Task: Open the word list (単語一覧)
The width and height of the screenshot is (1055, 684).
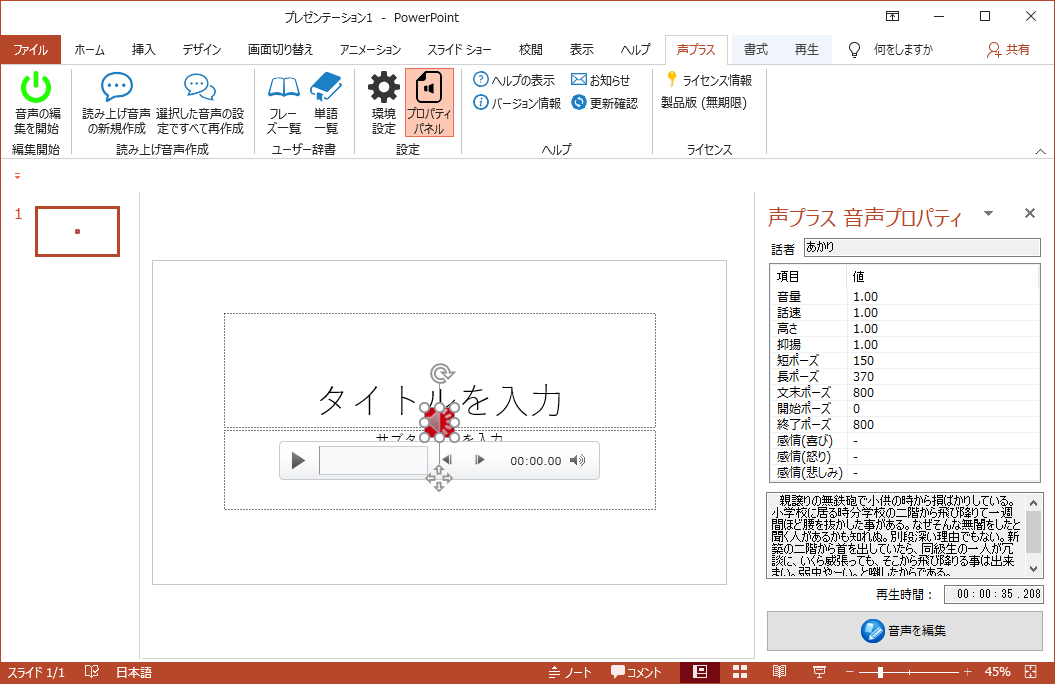Action: (326, 104)
